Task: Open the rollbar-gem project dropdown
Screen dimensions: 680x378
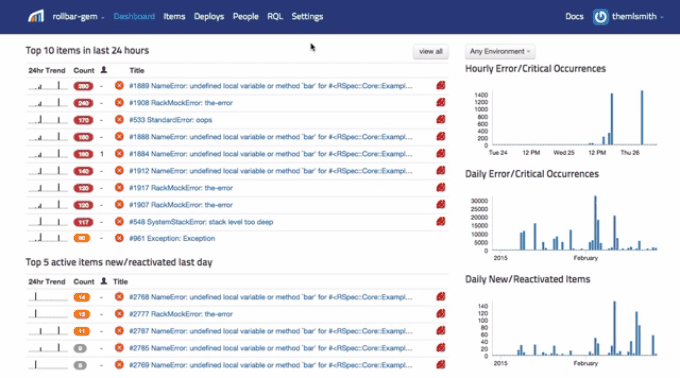Action: 78,16
